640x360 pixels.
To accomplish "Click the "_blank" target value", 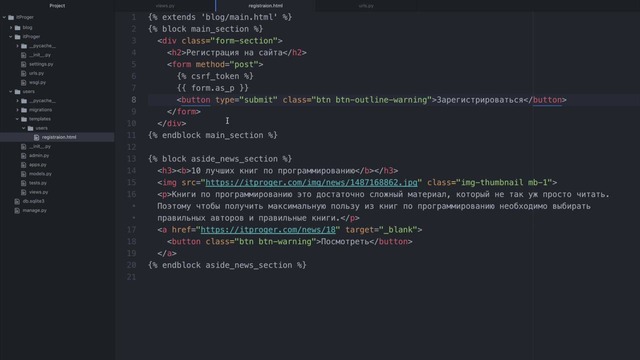I will (x=398, y=230).
